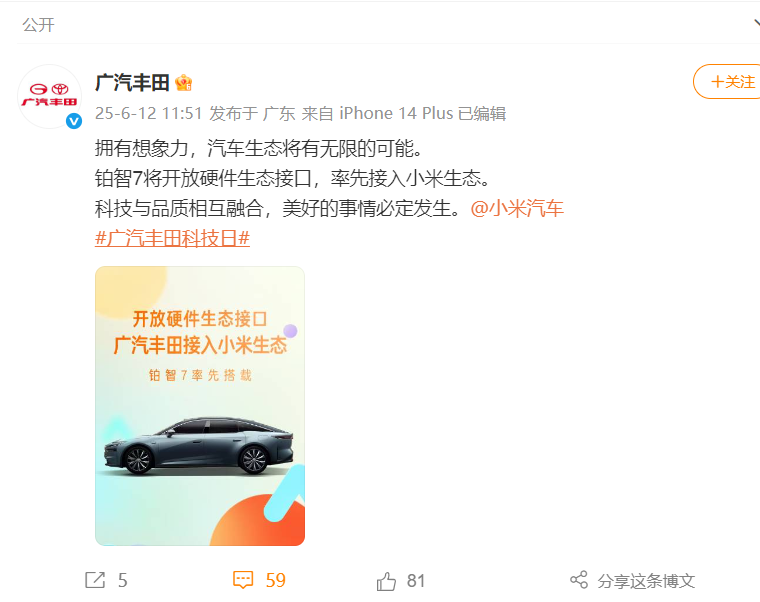Like the post with thumbs-up icon
This screenshot has height=602, width=760.
386,581
